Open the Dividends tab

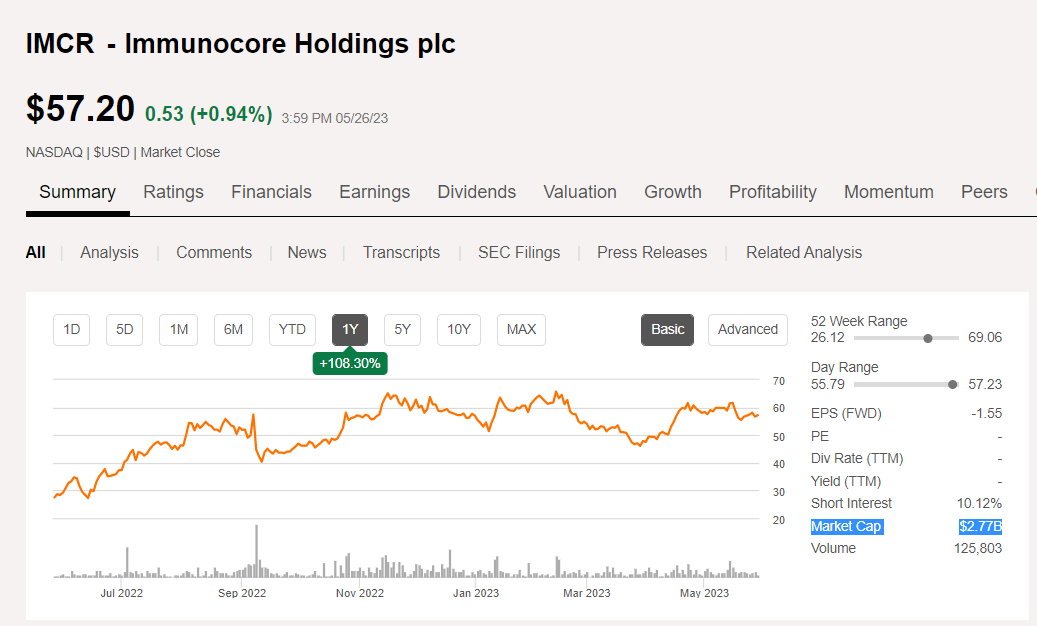tap(476, 192)
